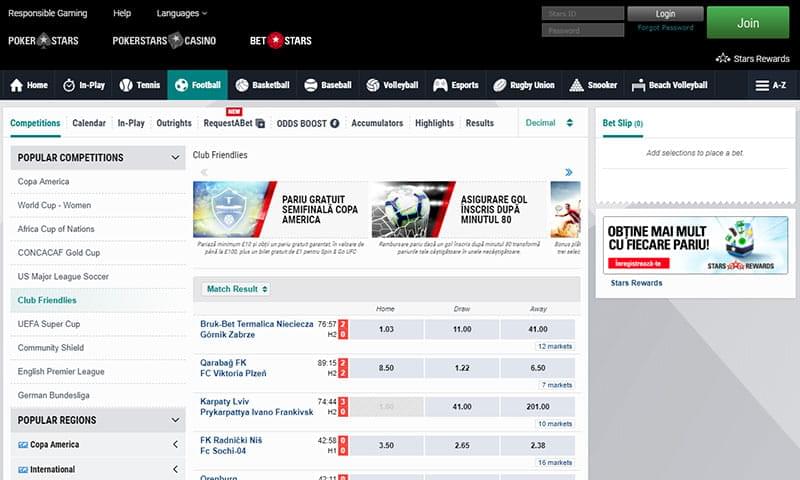Screen dimensions: 800x480
Task: Collapse the Popular Competitions section
Action: click(x=175, y=158)
